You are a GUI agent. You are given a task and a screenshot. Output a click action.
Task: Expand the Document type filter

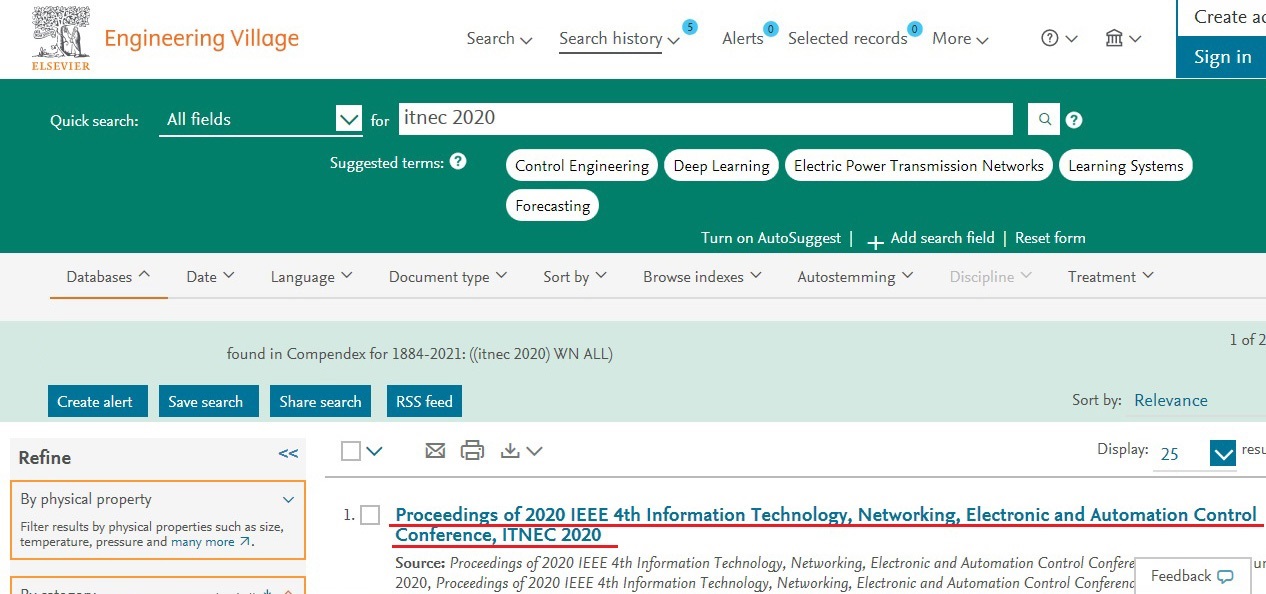point(448,277)
